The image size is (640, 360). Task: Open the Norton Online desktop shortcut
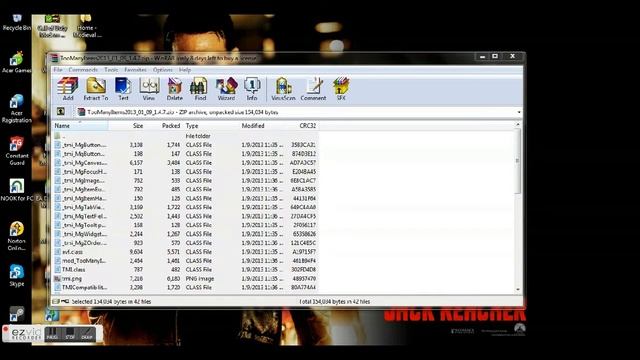pyautogui.click(x=17, y=236)
